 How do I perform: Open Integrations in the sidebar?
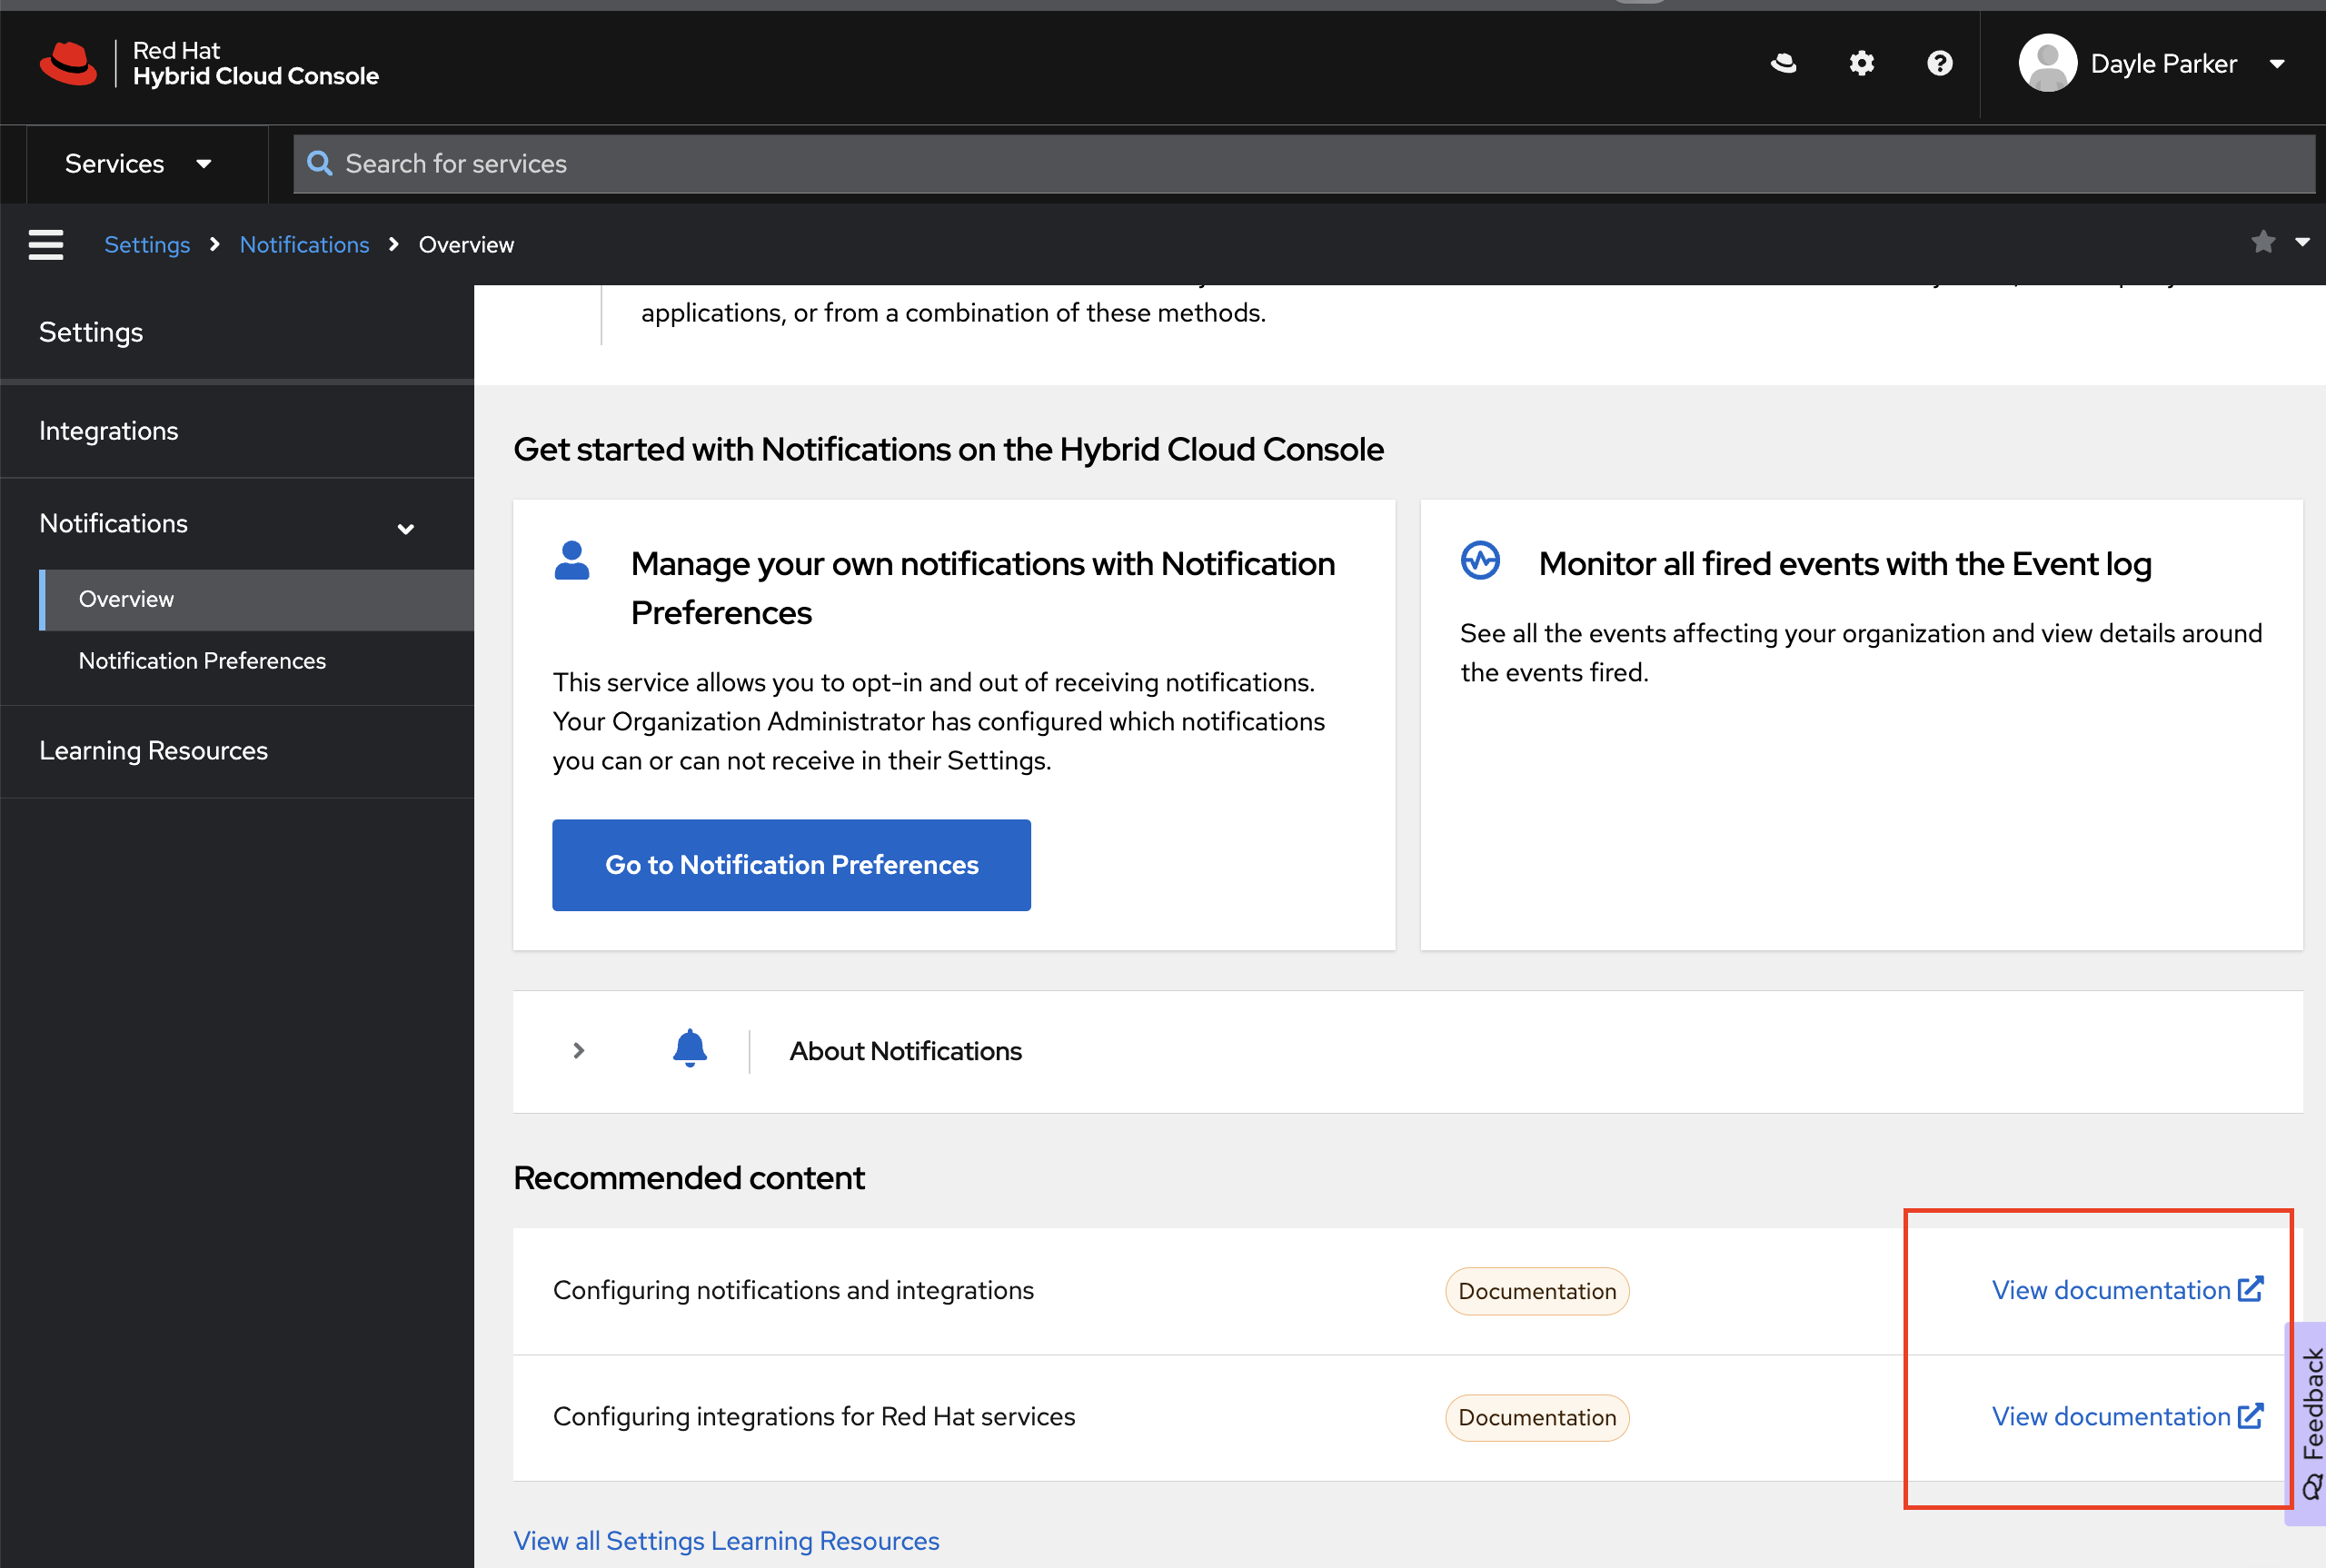click(x=109, y=431)
